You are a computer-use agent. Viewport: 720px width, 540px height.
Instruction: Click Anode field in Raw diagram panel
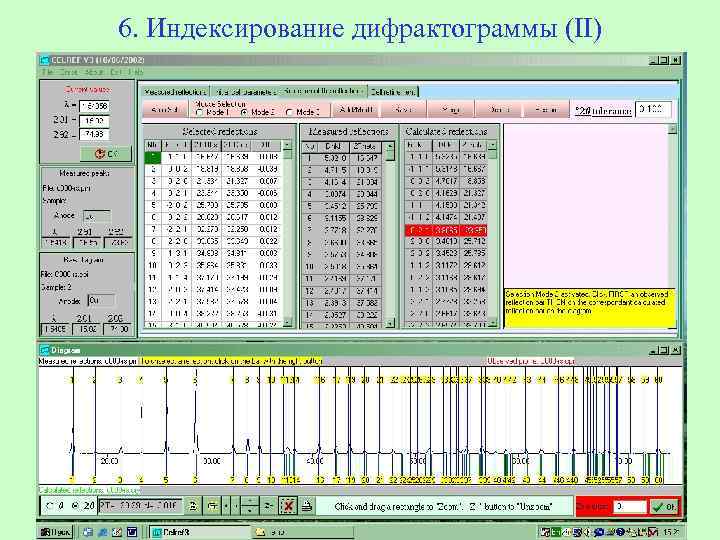coord(101,301)
